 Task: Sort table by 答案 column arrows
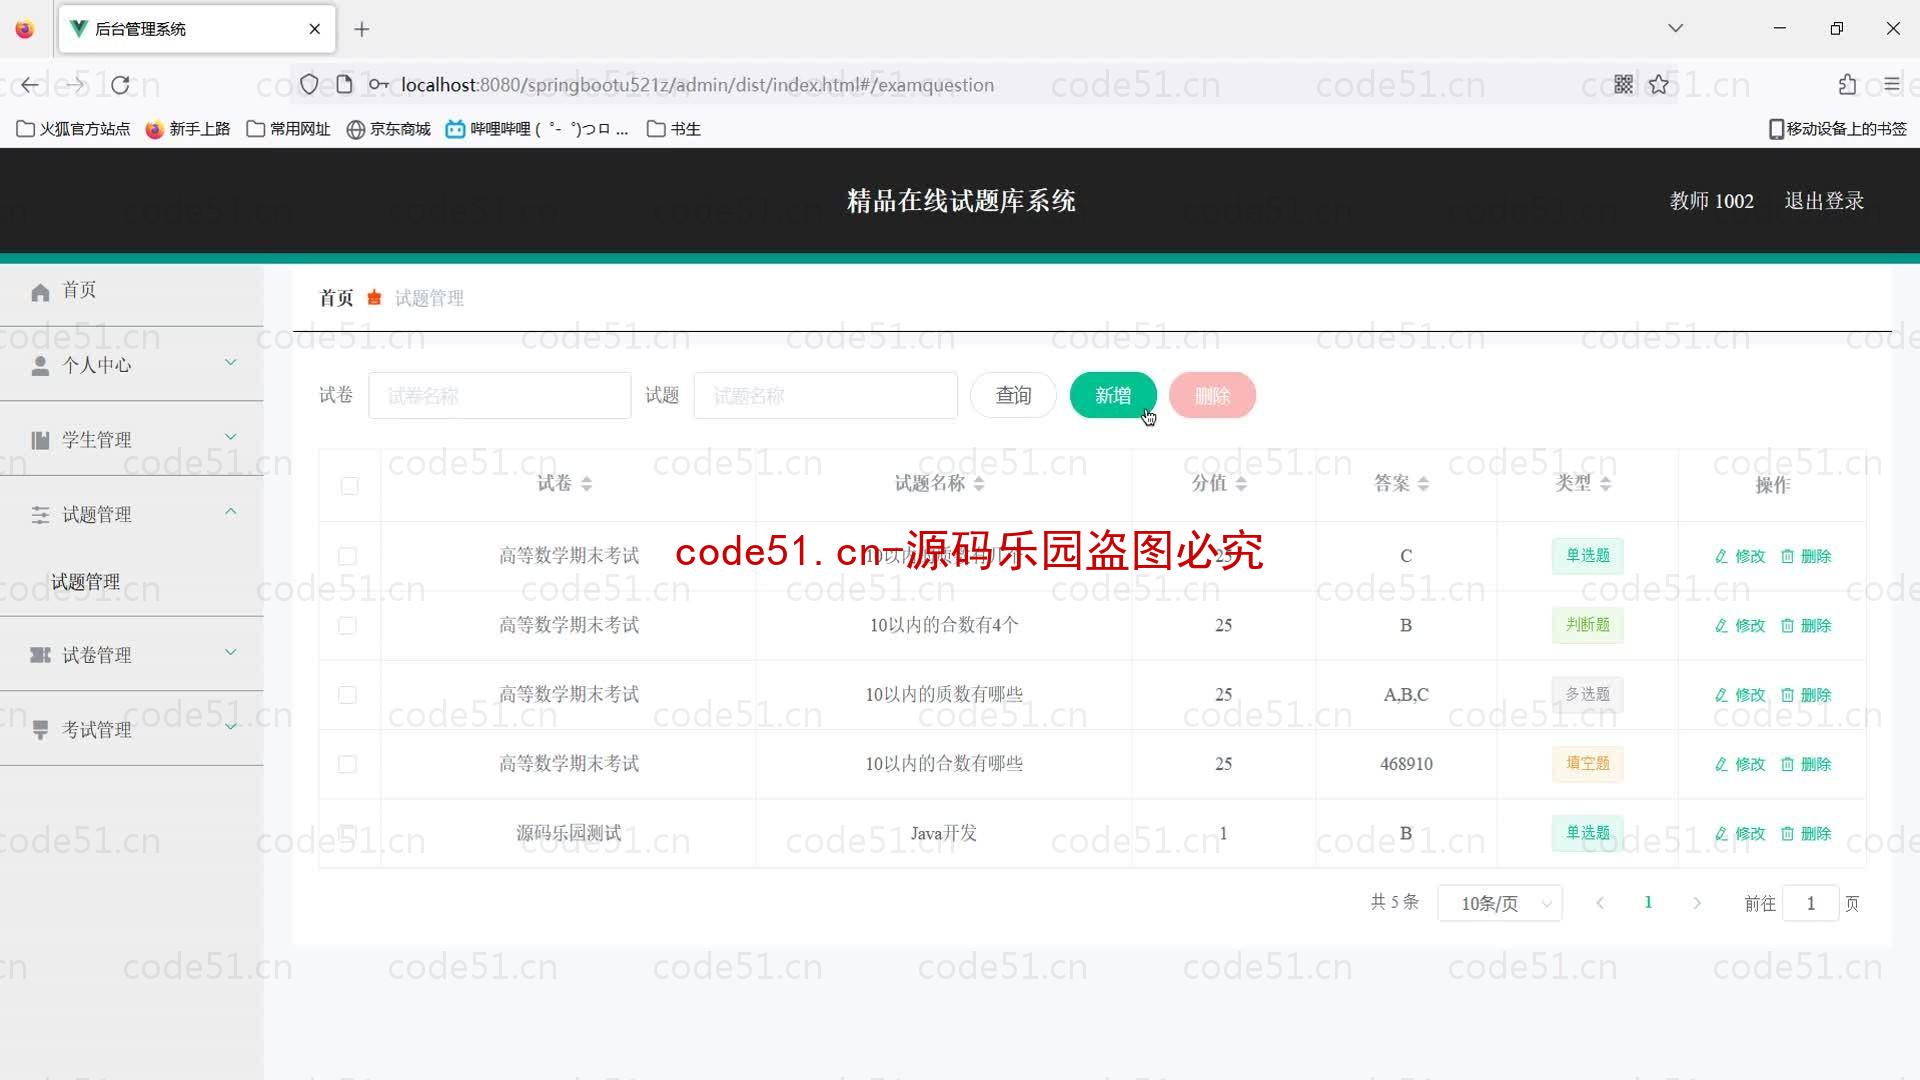tap(1423, 484)
